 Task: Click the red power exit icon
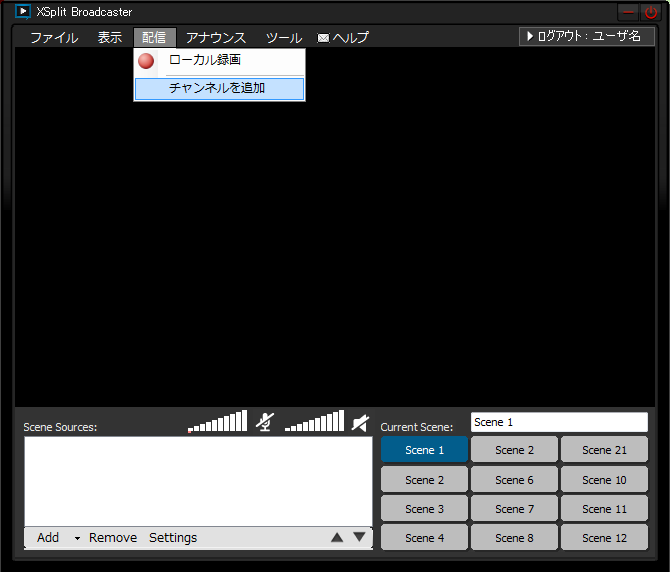(x=651, y=12)
